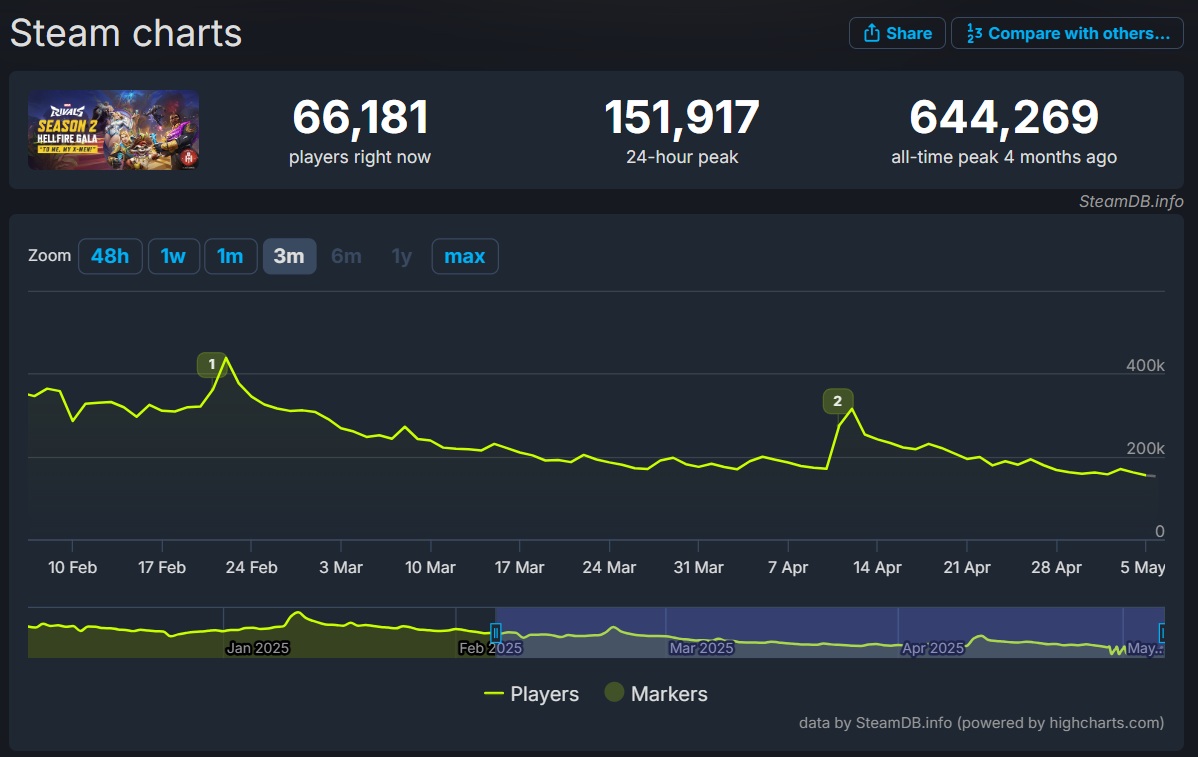The image size is (1198, 757).
Task: Click the 3 Mar axis label
Action: [341, 568]
